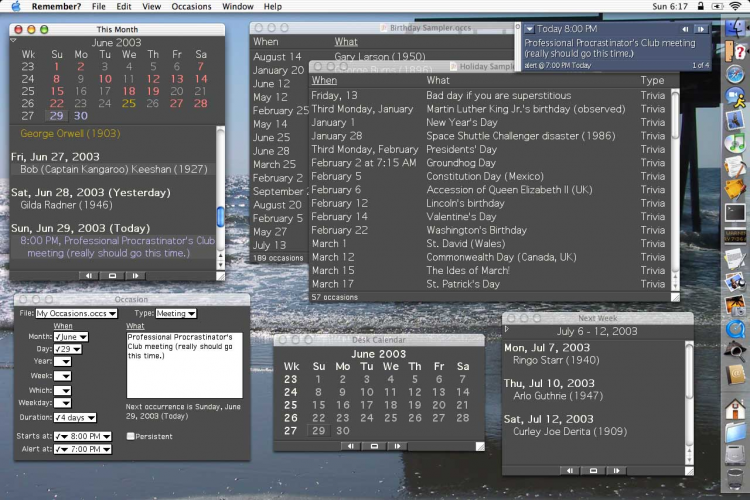This screenshot has width=750, height=500.
Task: Sort Holiday list by the When column header
Action: click(x=324, y=80)
